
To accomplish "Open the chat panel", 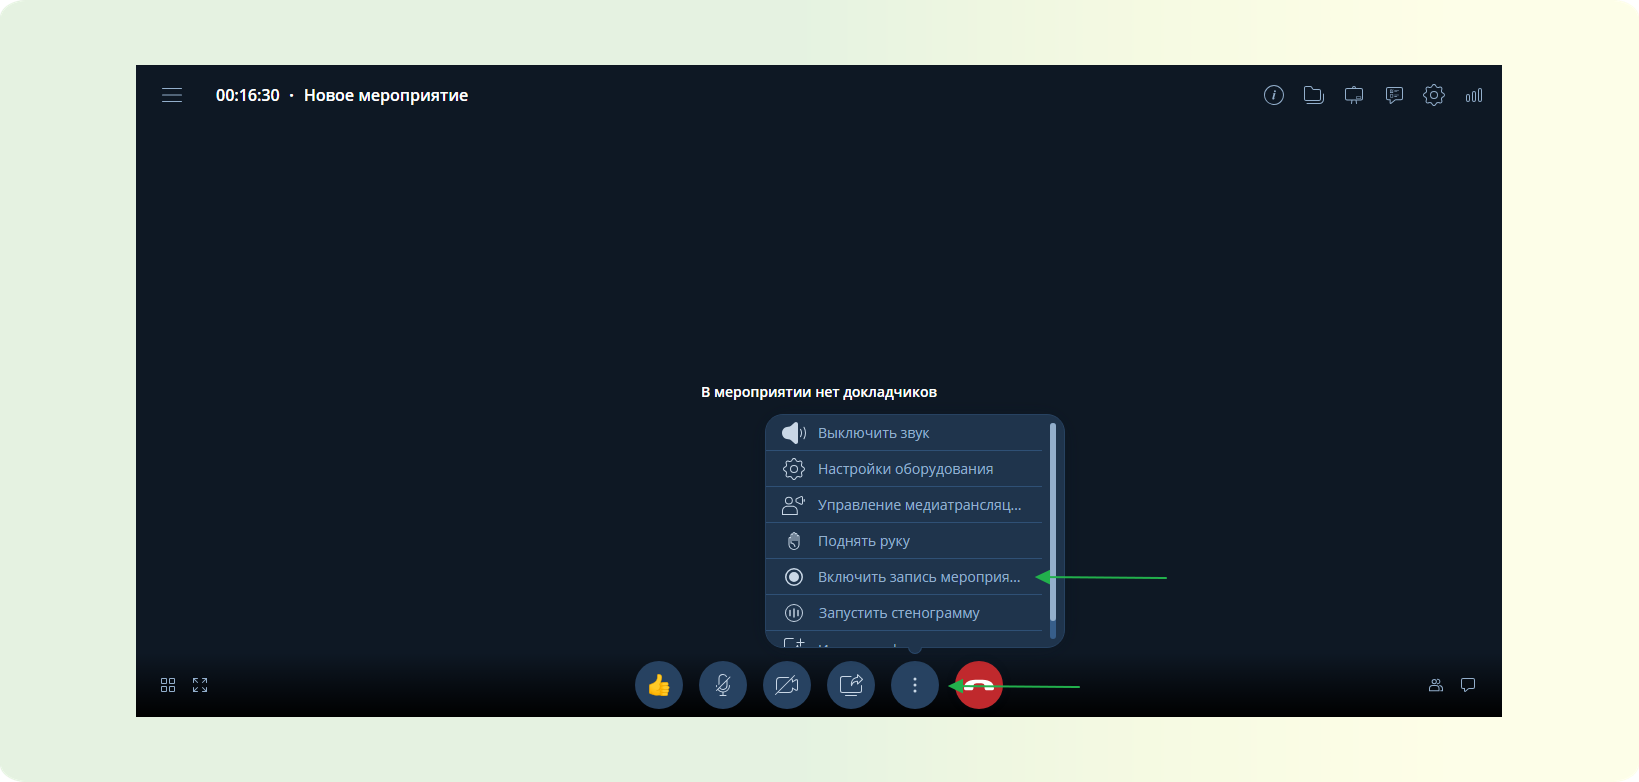I will [1468, 685].
